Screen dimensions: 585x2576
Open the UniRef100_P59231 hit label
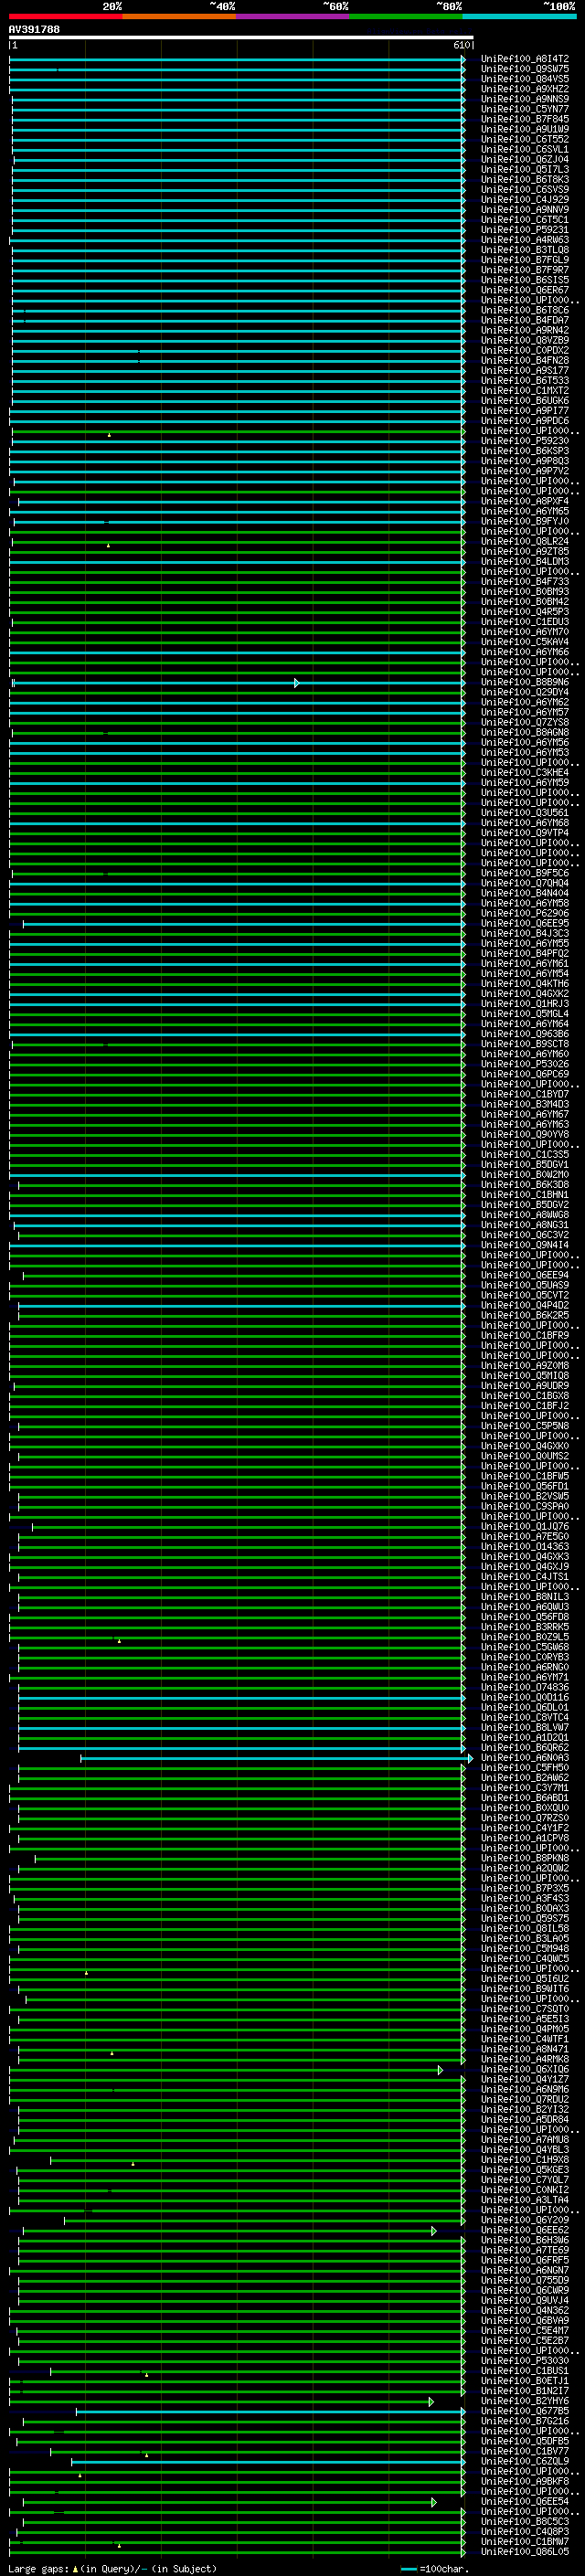point(524,230)
